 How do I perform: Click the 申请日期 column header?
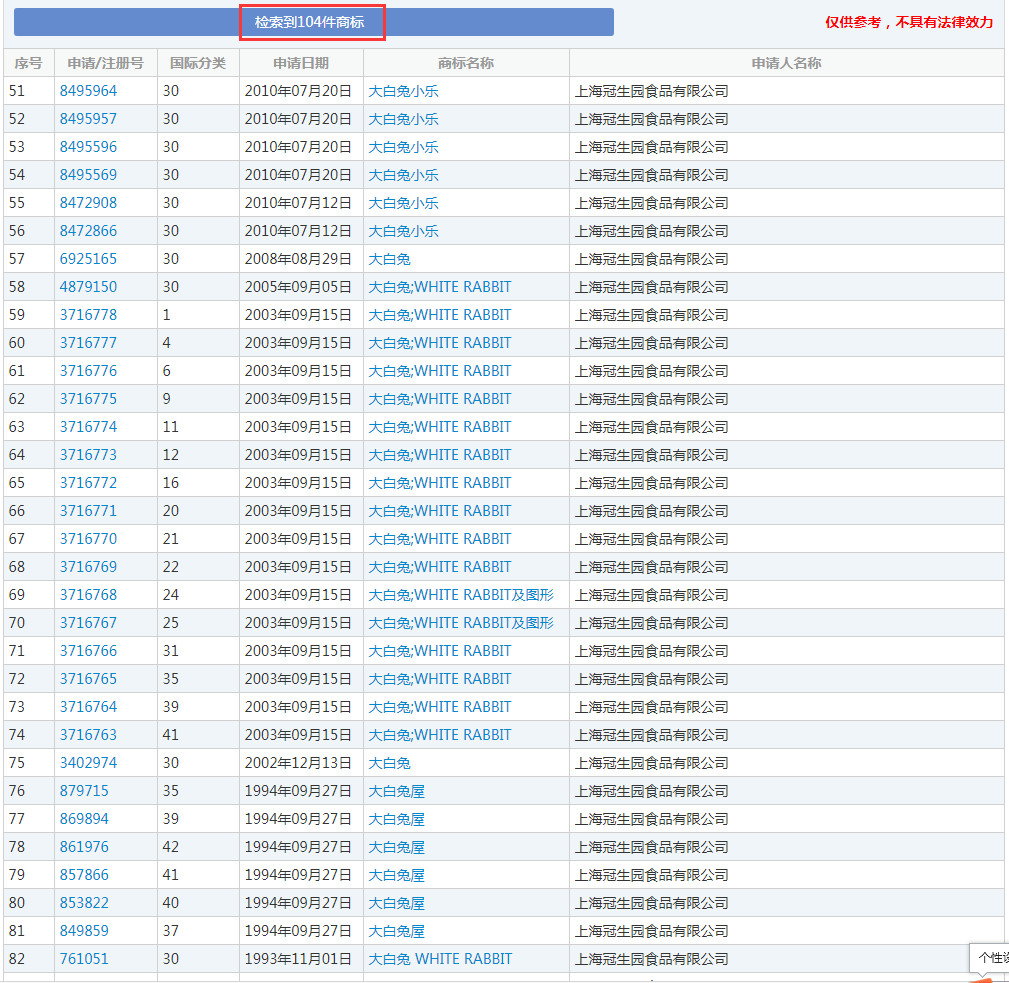[301, 63]
